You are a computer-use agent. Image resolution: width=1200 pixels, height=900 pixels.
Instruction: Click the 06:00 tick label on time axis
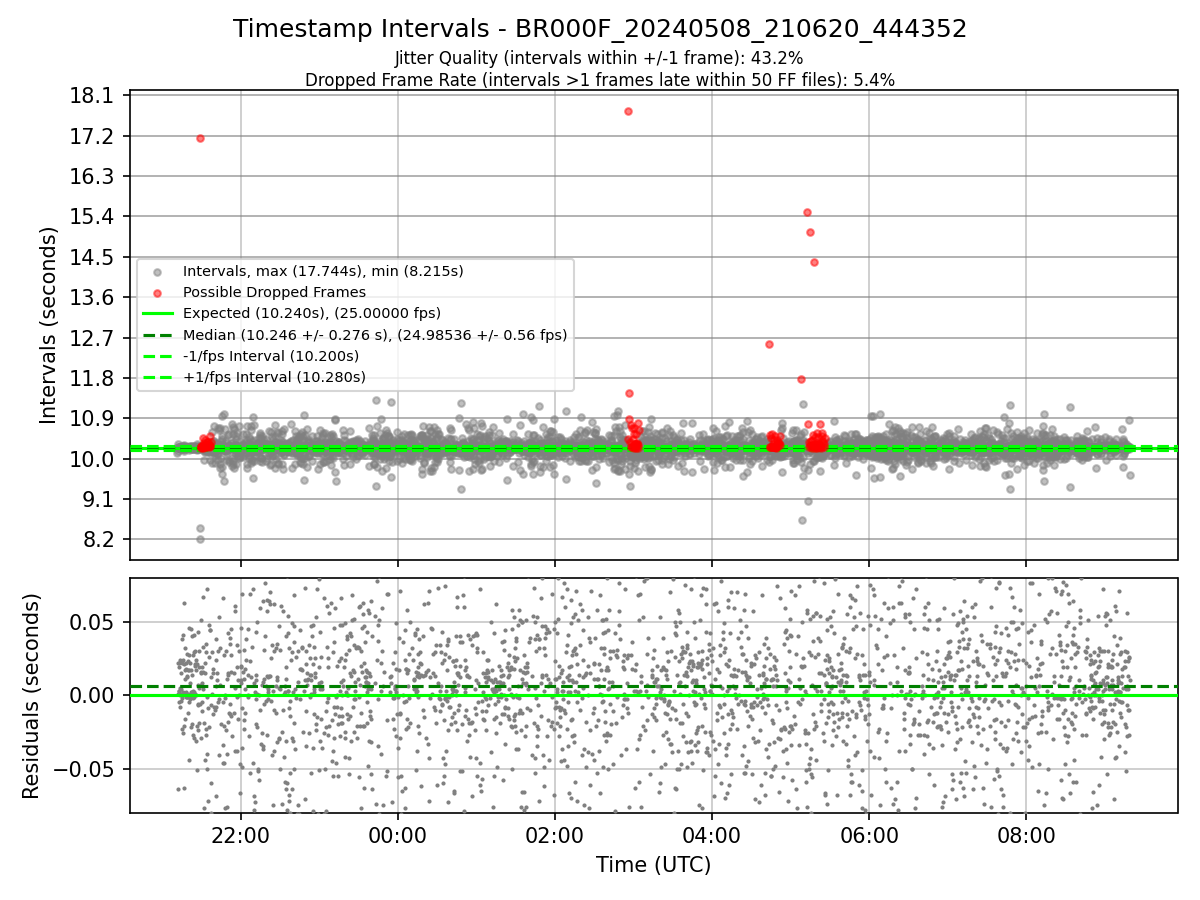[x=869, y=834]
